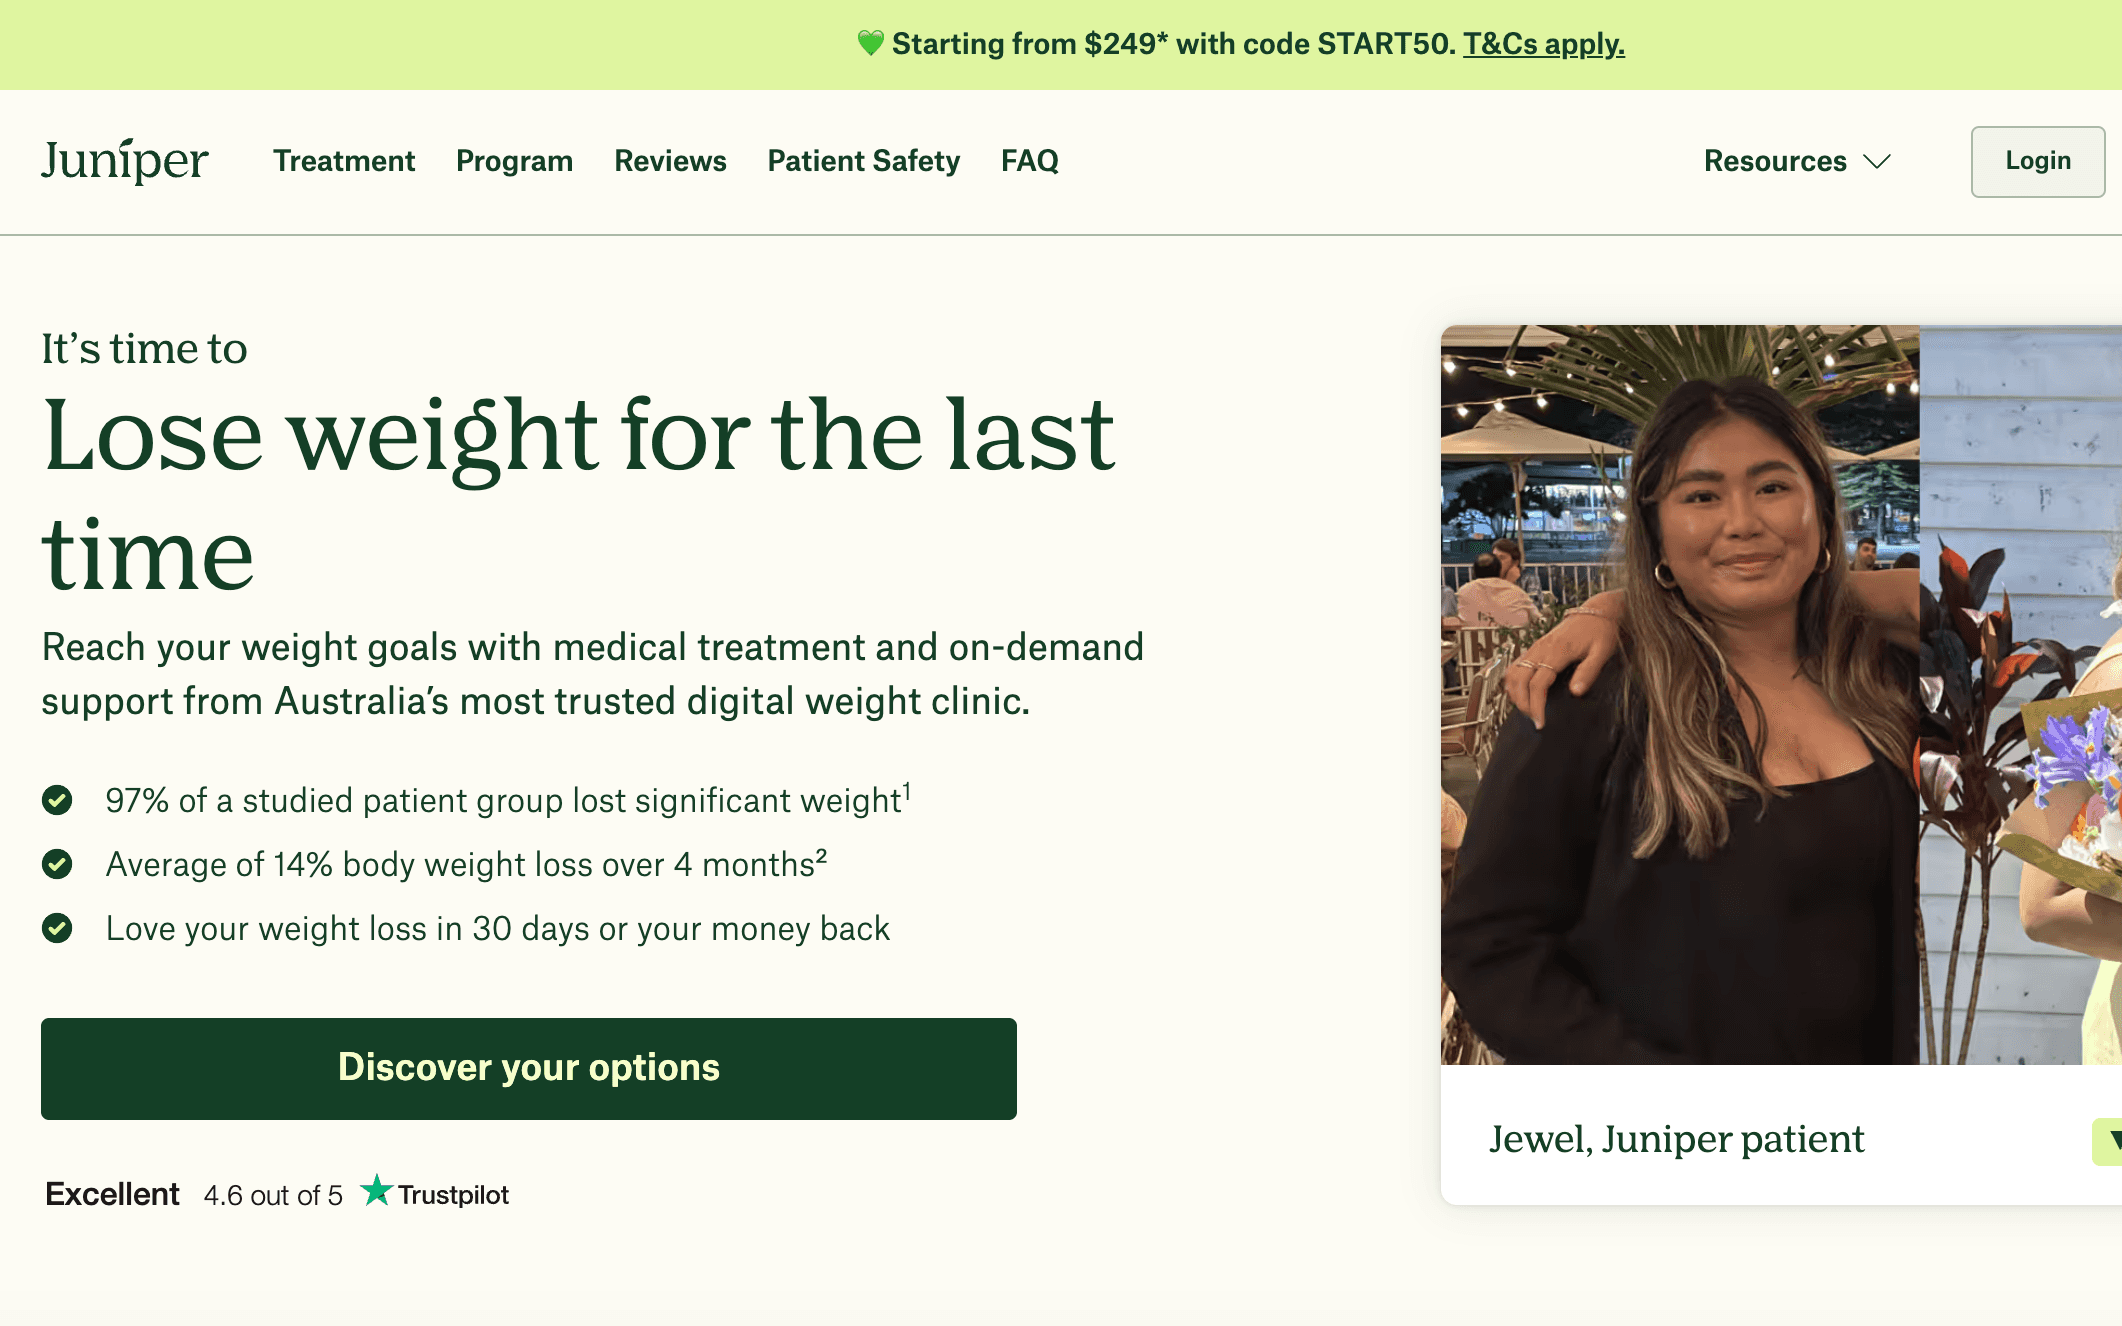Viewport: 2122px width, 1326px height.
Task: Go to the Program section
Action: (x=514, y=161)
